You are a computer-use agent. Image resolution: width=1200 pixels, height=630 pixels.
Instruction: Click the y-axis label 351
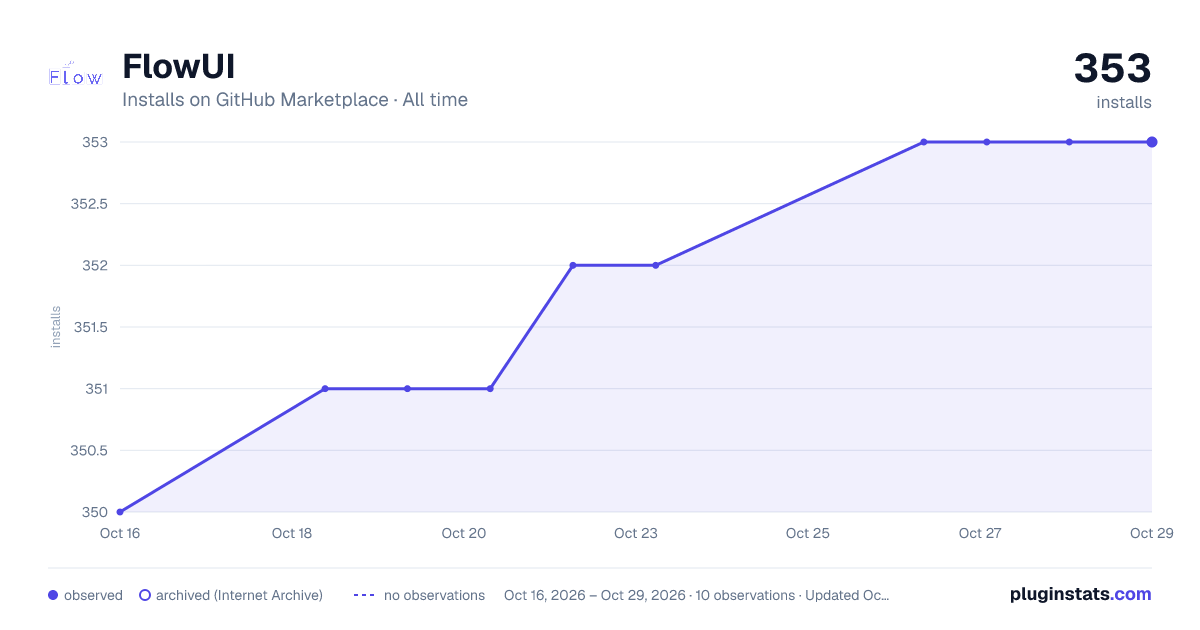pos(95,388)
